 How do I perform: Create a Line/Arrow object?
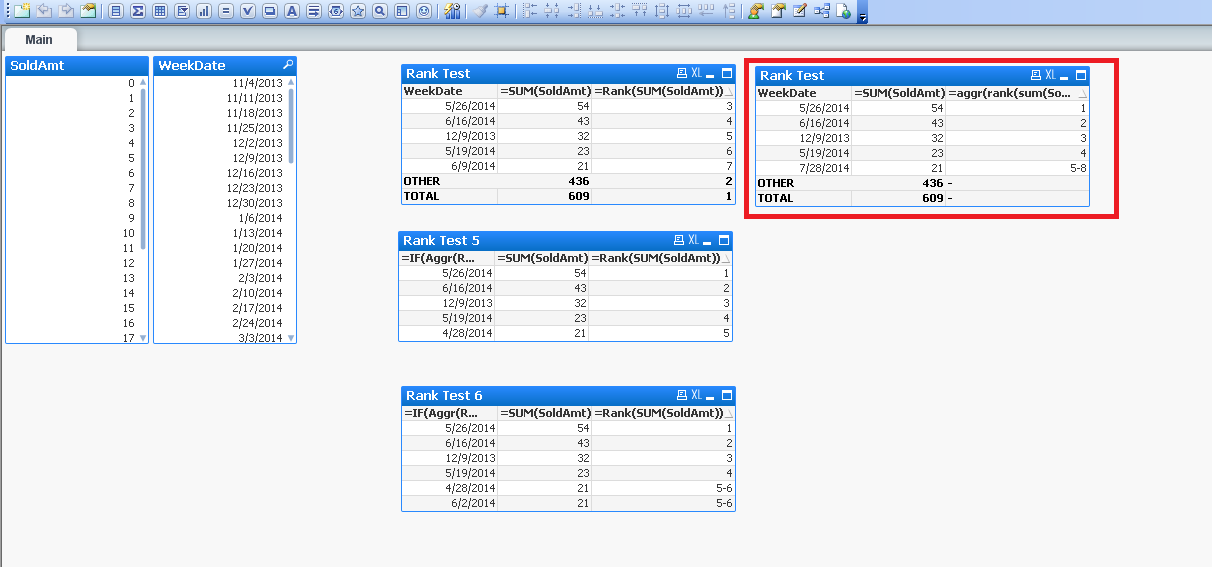pyautogui.click(x=314, y=11)
